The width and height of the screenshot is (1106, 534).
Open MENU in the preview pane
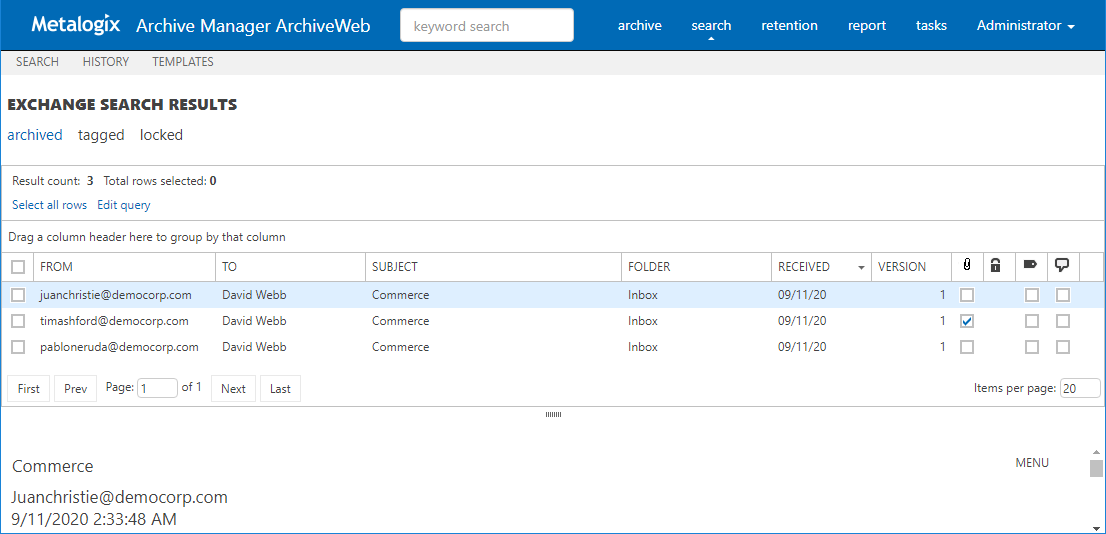point(1032,463)
